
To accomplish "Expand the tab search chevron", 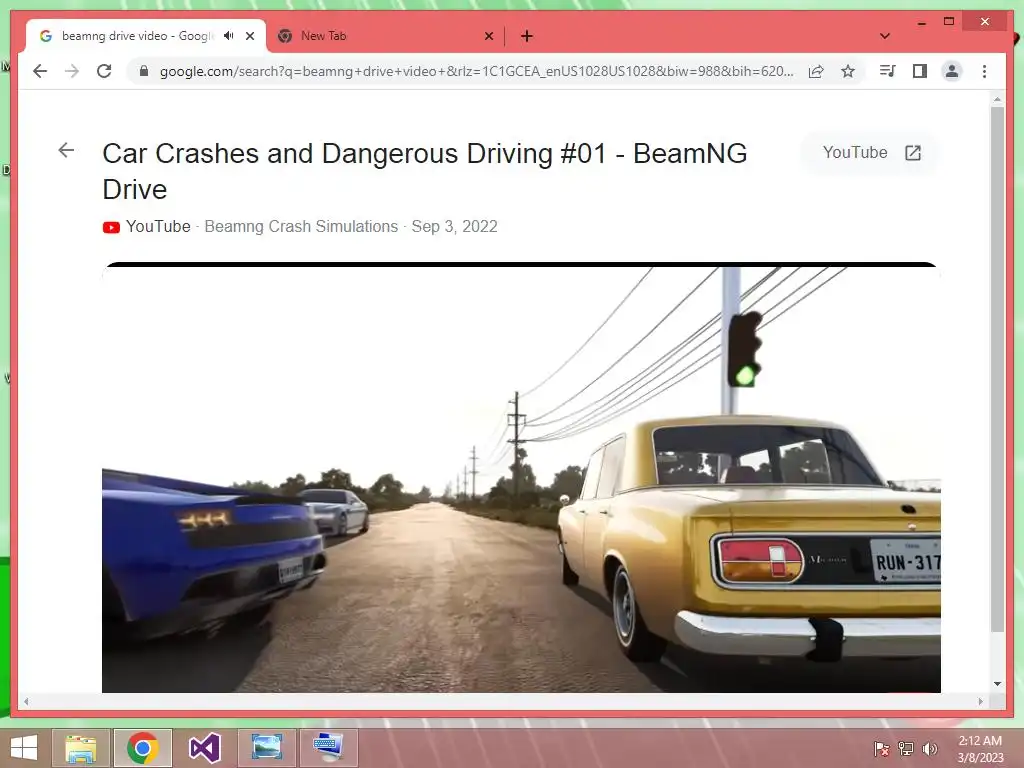I will [x=885, y=36].
